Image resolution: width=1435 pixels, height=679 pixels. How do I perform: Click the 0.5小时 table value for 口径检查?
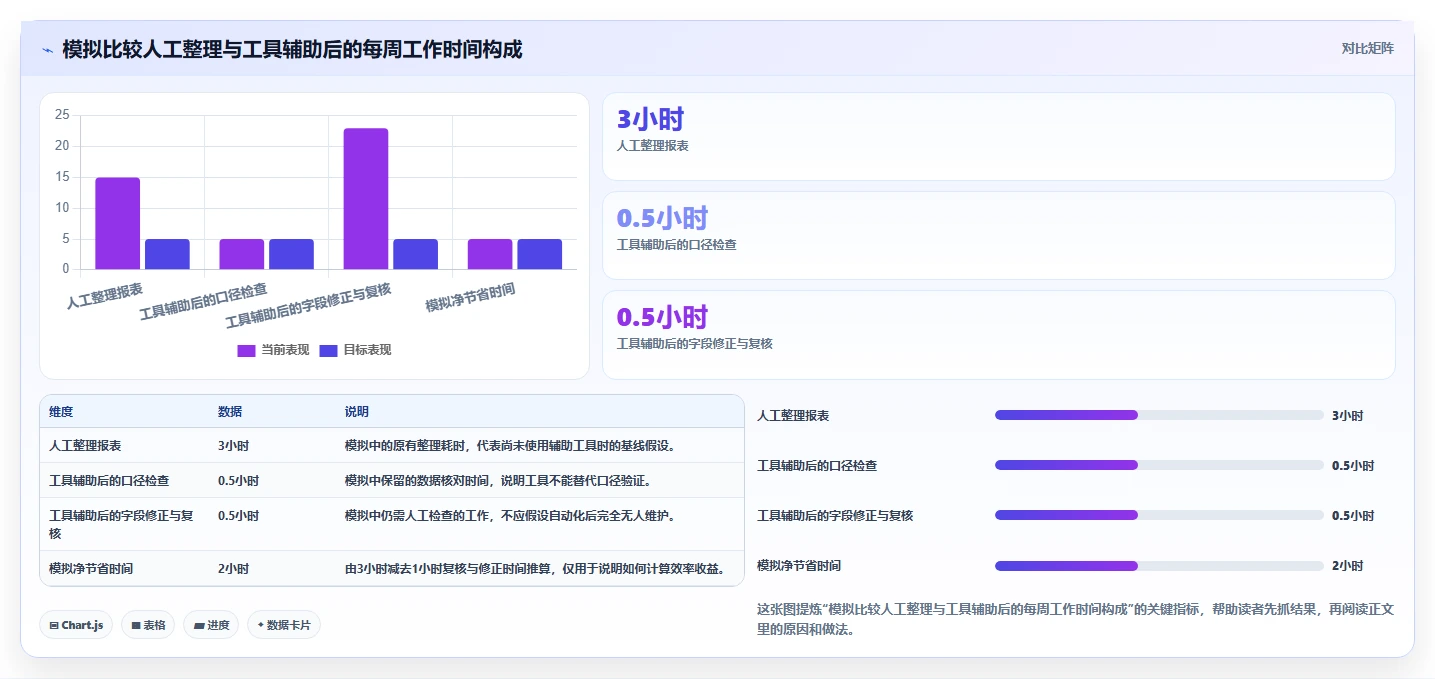(238, 481)
